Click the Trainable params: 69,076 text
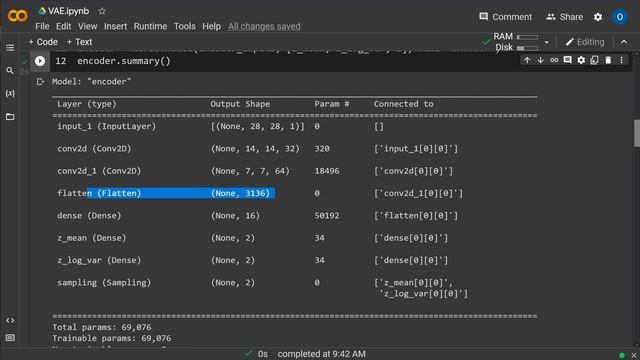The height and width of the screenshot is (360, 640). (x=111, y=338)
